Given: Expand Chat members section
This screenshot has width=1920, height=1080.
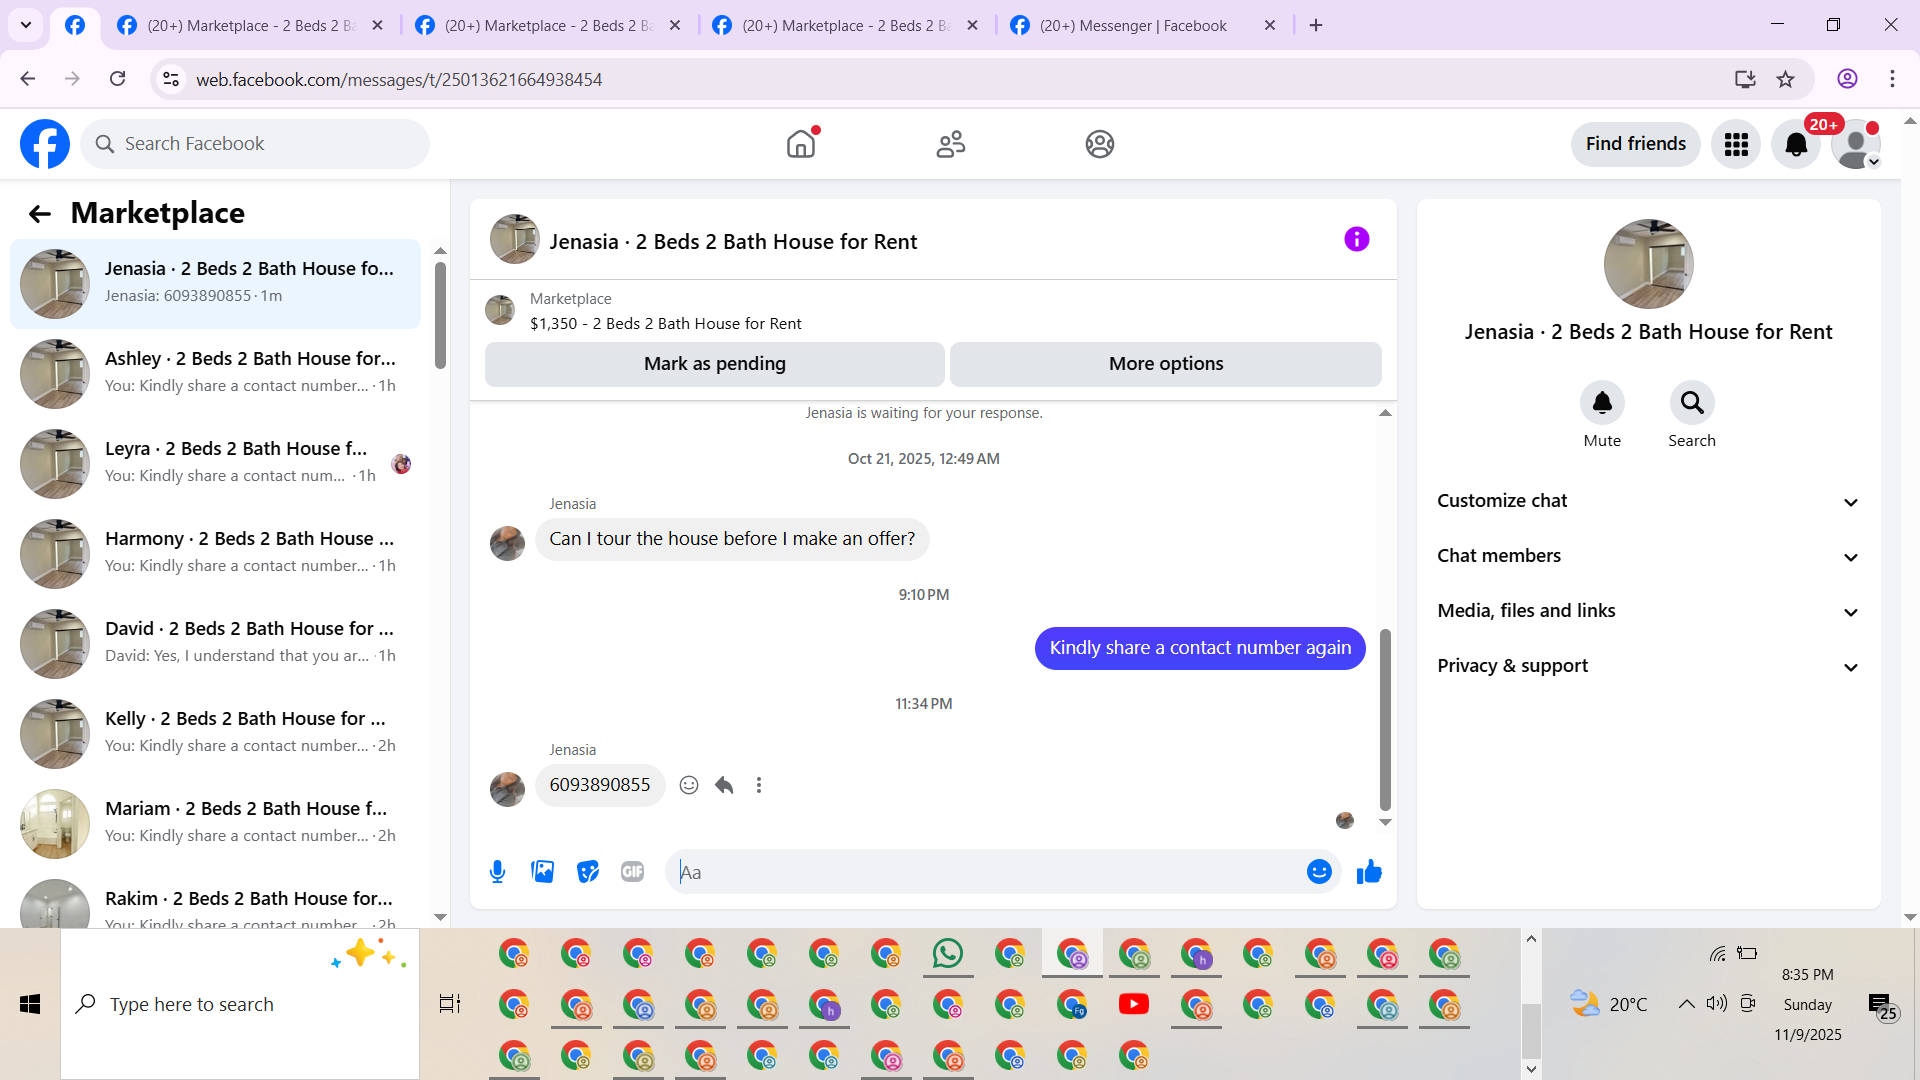Looking at the screenshot, I should coord(1648,556).
